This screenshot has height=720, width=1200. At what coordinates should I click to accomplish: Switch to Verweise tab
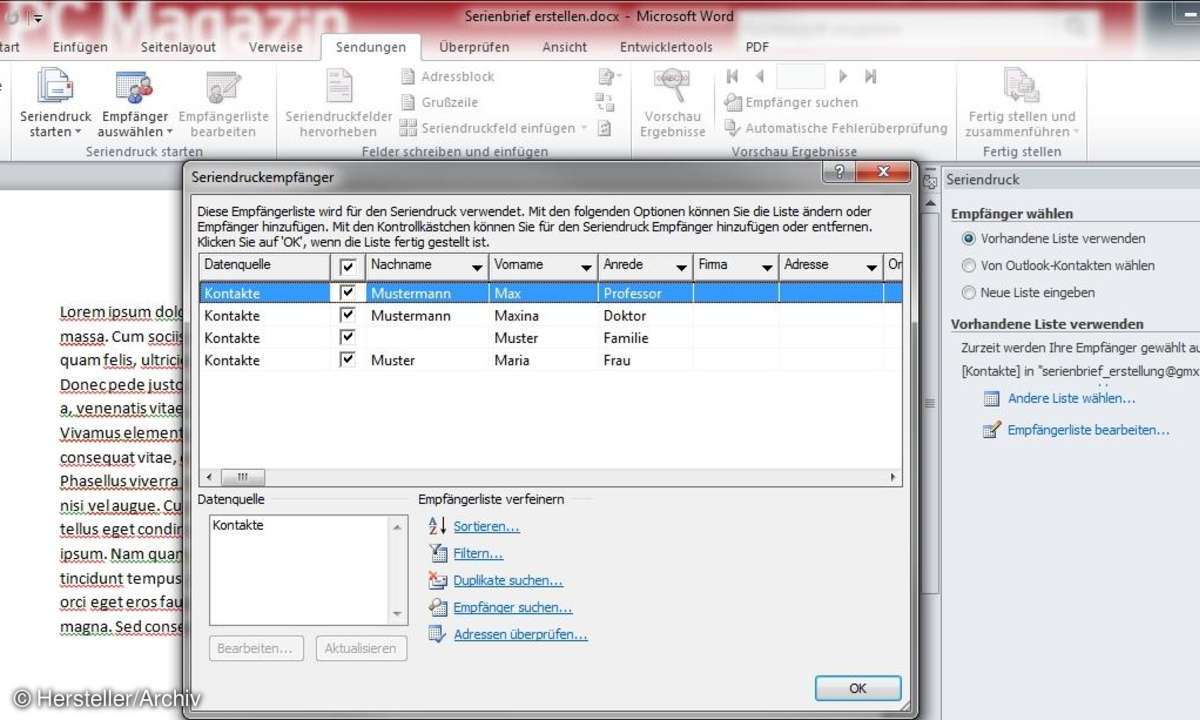click(276, 47)
